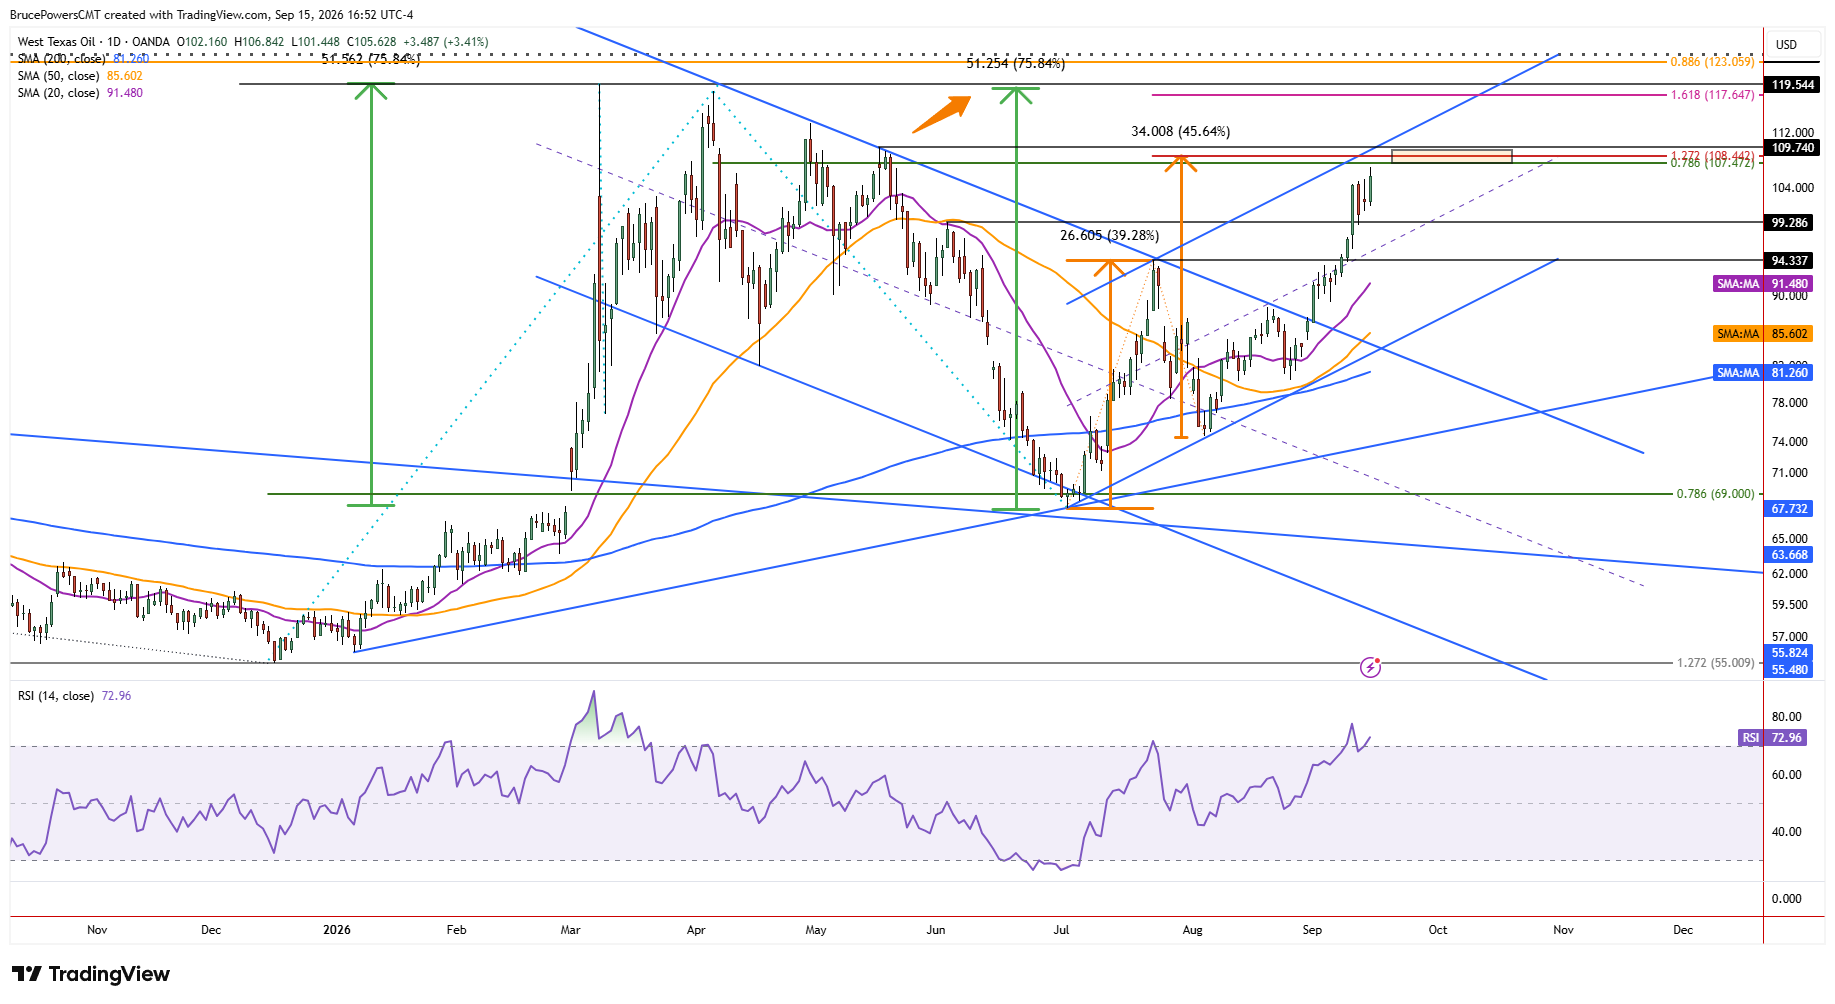Select the orange target rectangle near 109.740
Screen dimensions: 1835x1004
(x=1451, y=156)
